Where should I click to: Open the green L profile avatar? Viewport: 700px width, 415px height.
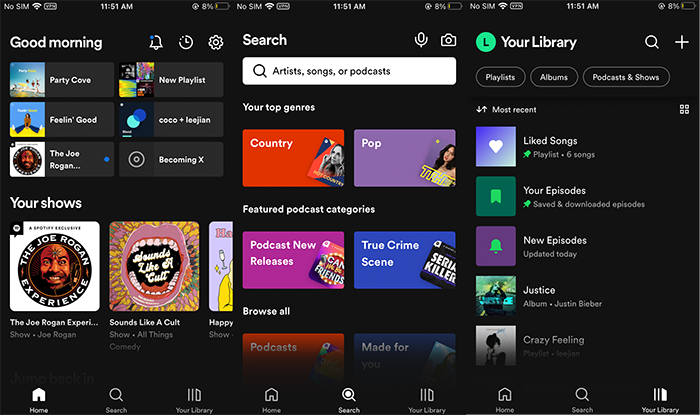click(x=485, y=42)
